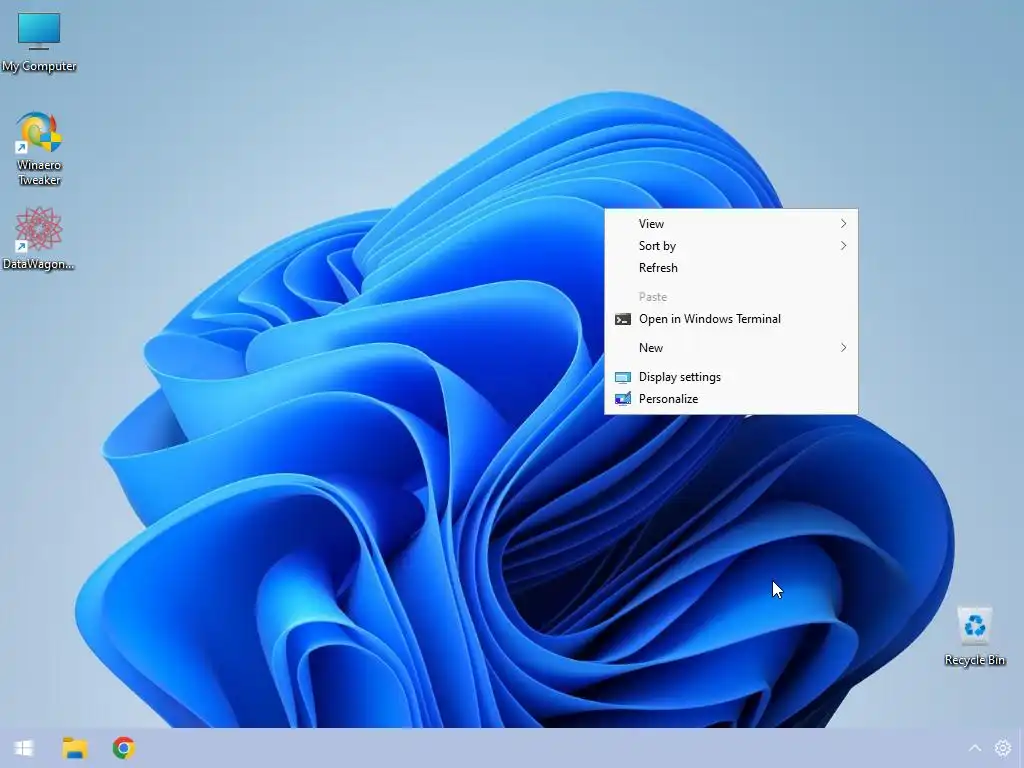Select the Recycle Bin desktop icon
The width and height of the screenshot is (1024, 768).
(x=974, y=637)
